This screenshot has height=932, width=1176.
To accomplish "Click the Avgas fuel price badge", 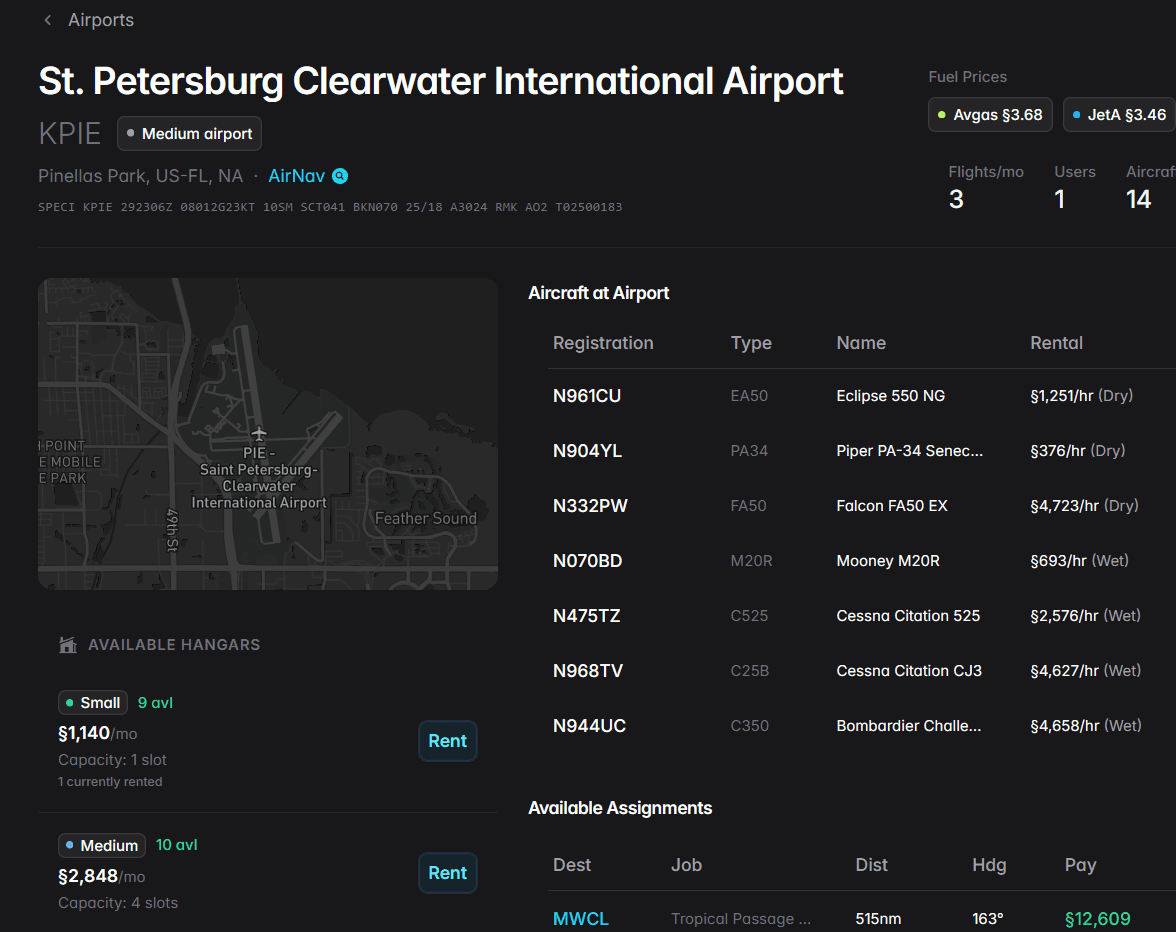I will pyautogui.click(x=990, y=115).
